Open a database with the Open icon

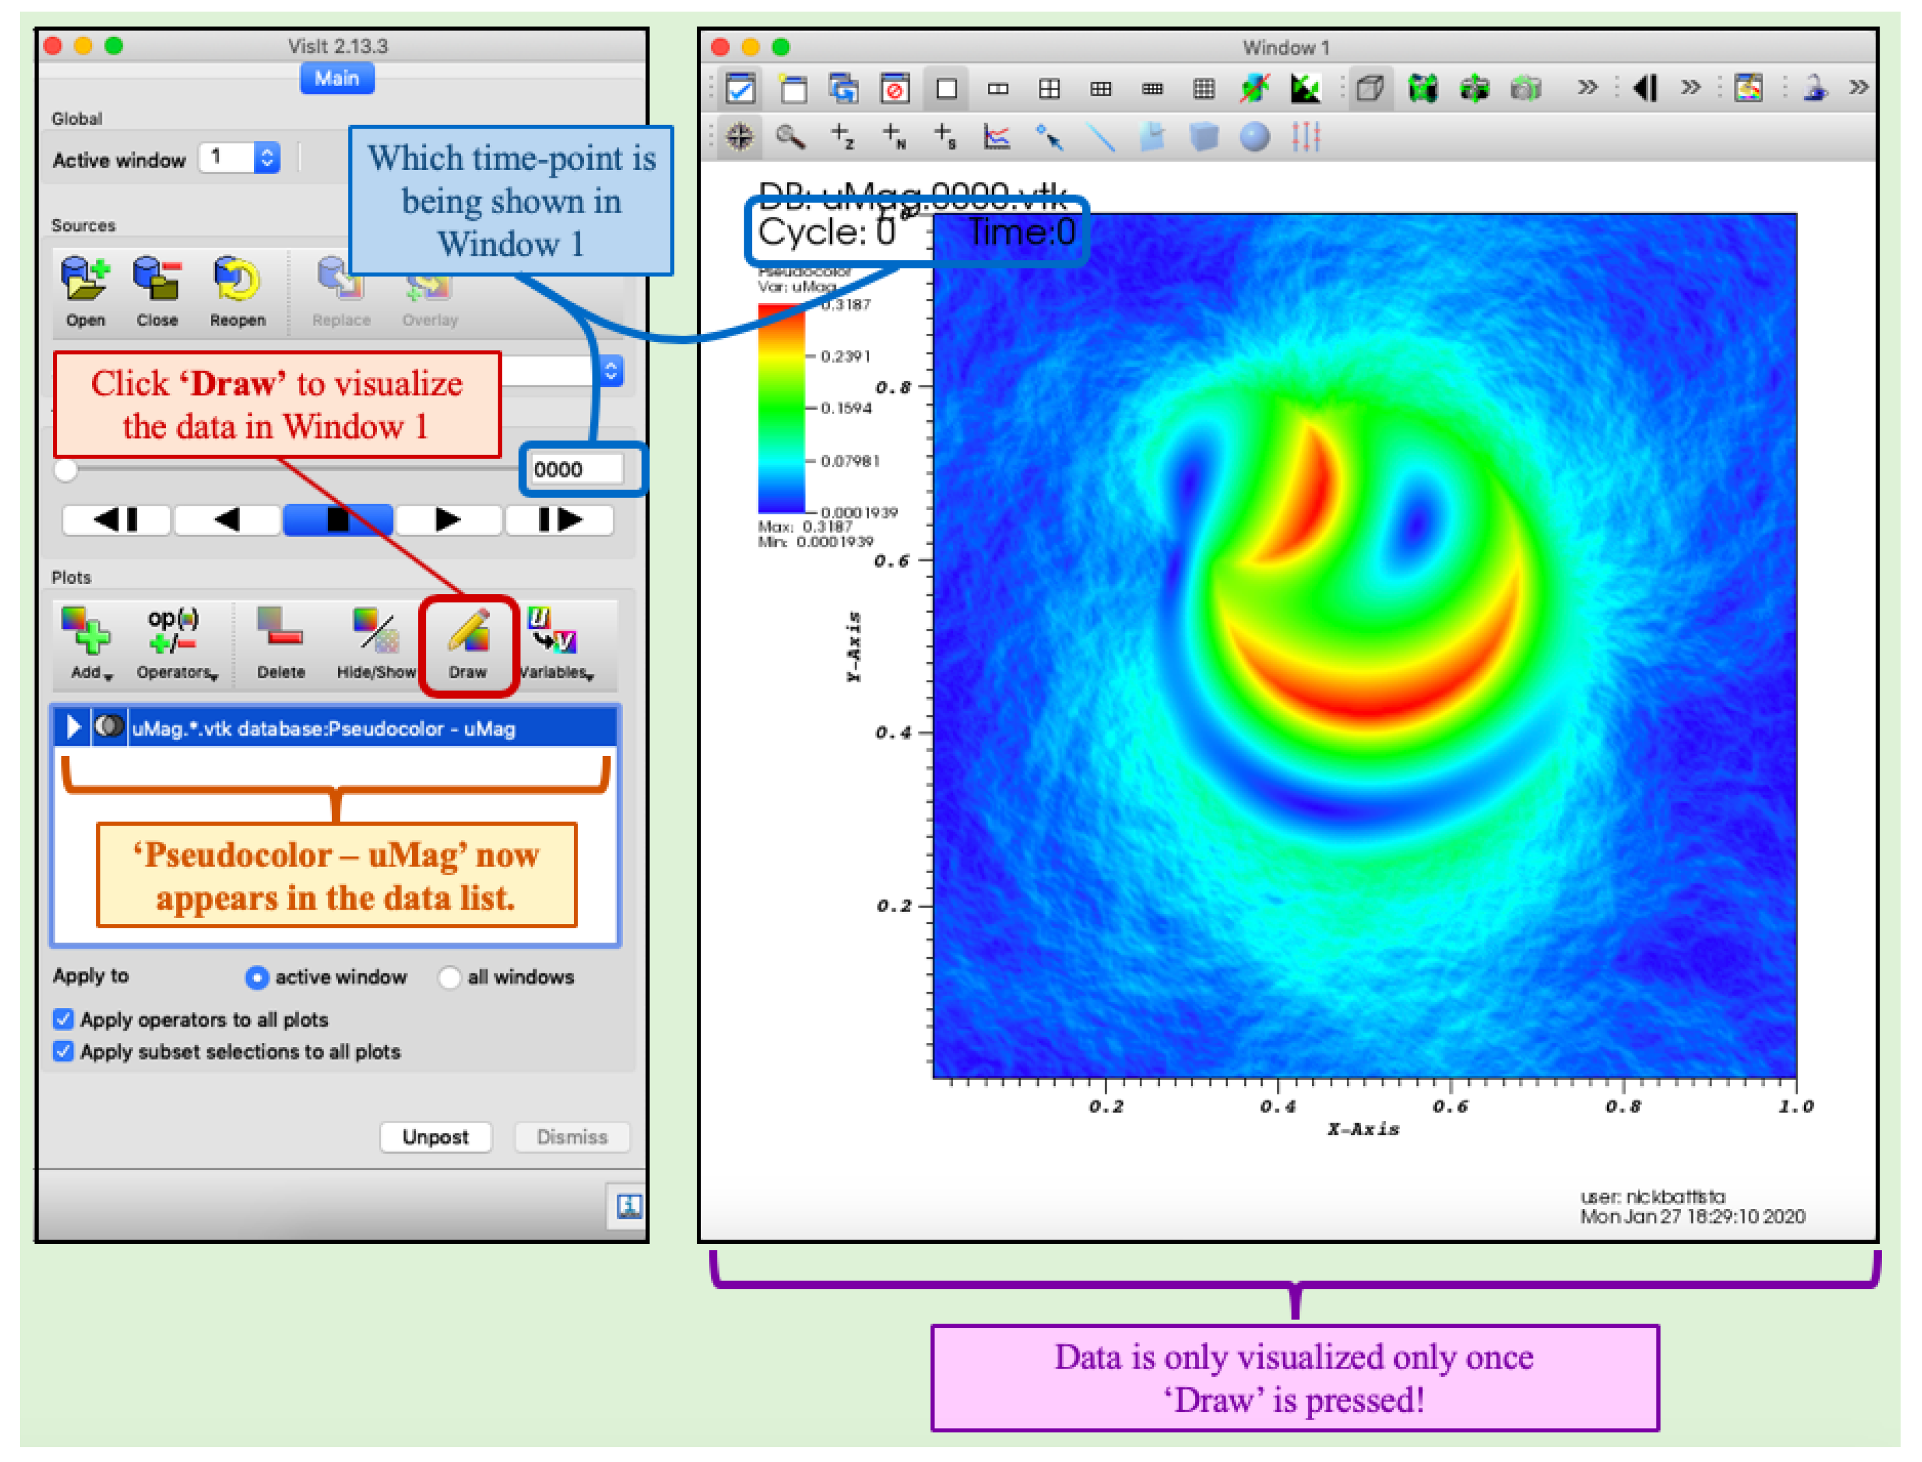tap(85, 291)
